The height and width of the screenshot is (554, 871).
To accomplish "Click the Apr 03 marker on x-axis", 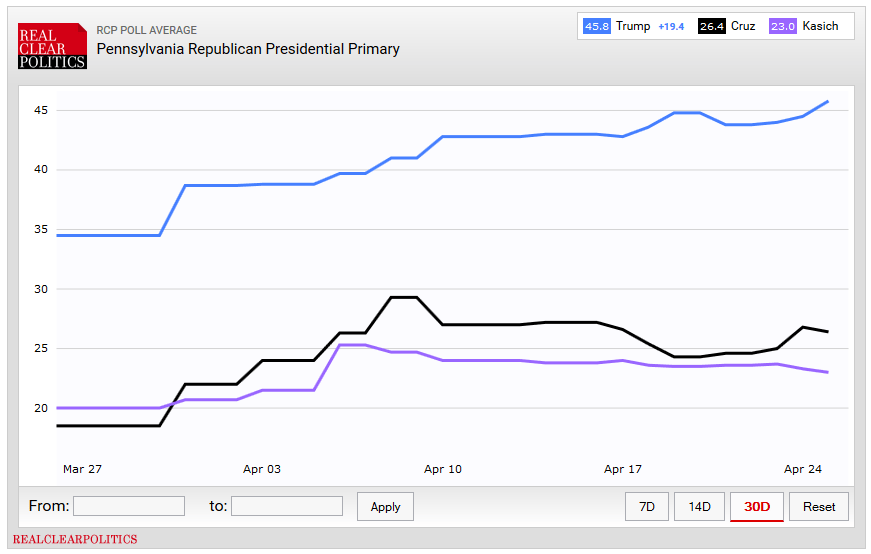I will click(x=262, y=469).
